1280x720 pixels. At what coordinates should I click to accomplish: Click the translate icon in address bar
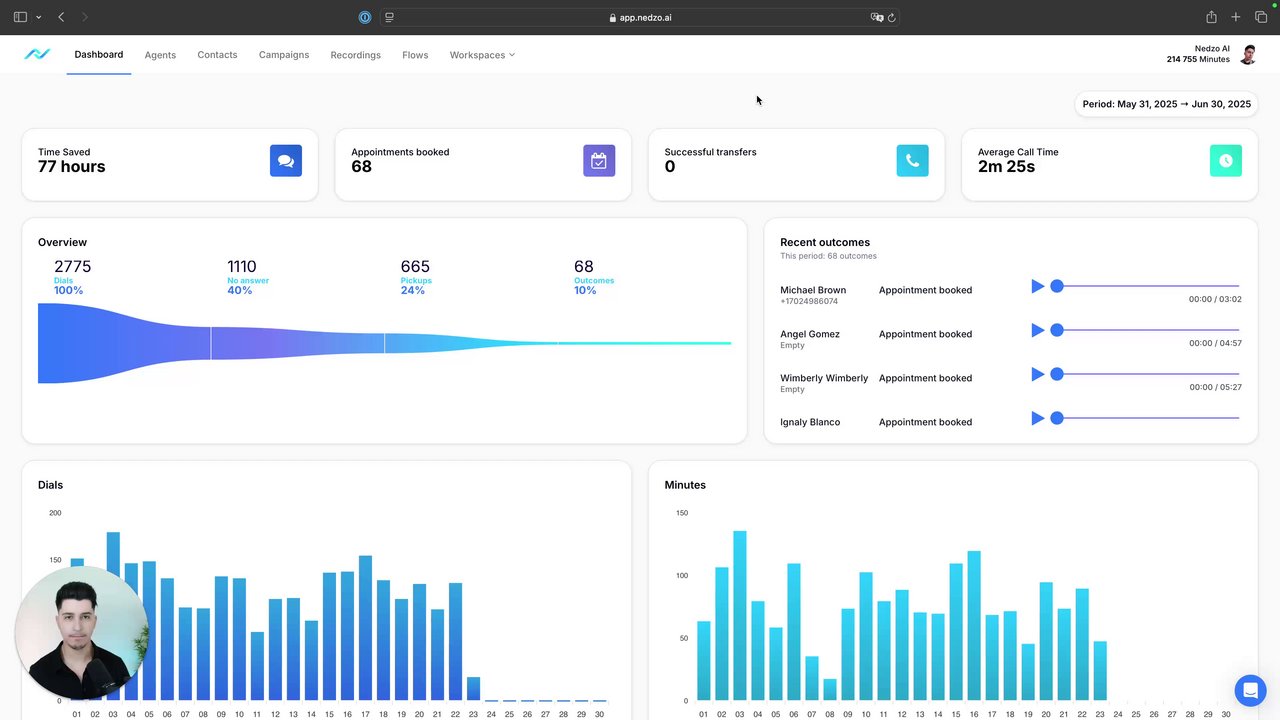pyautogui.click(x=876, y=17)
